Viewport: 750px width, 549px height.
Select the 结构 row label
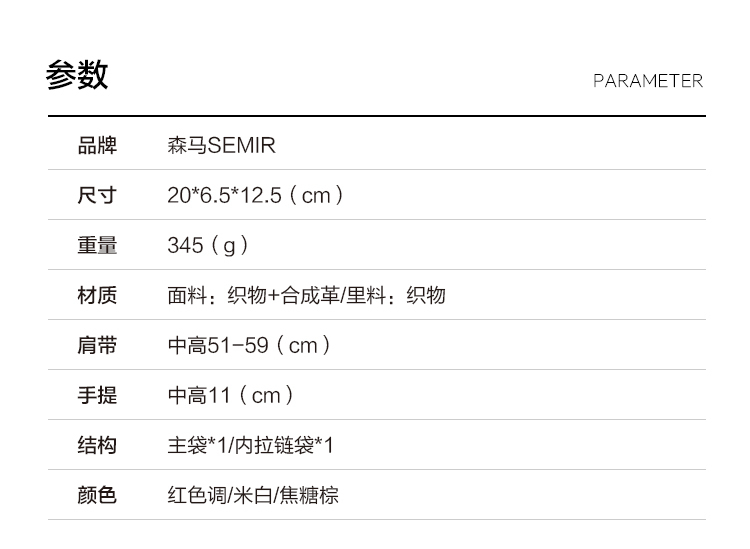click(x=97, y=446)
